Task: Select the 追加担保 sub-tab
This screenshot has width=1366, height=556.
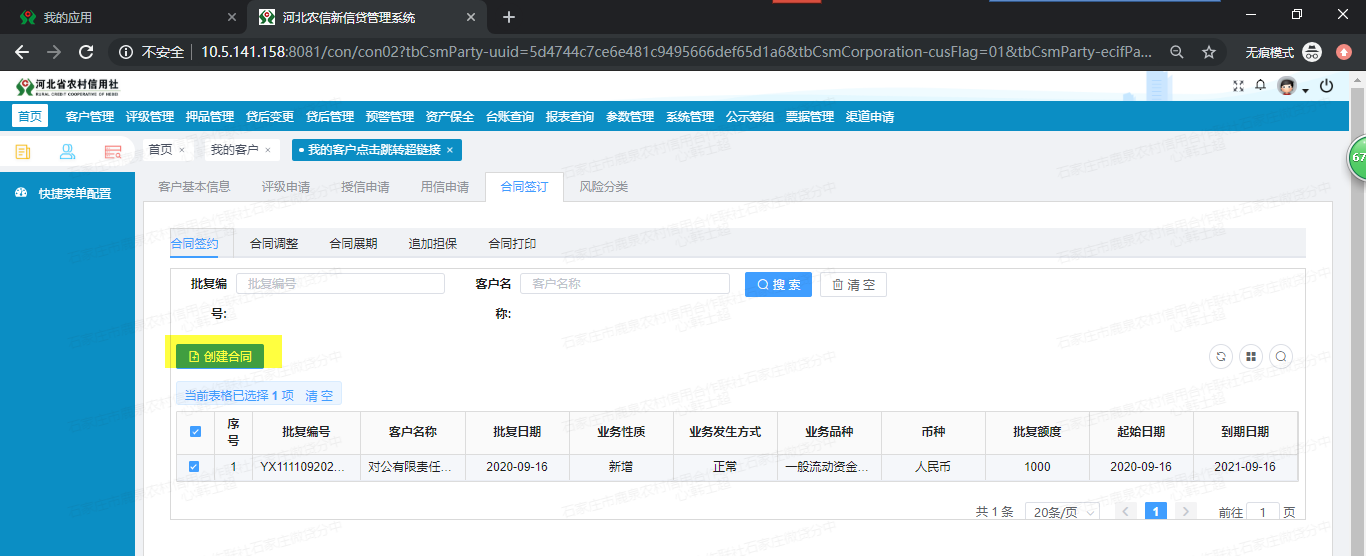Action: pos(433,244)
